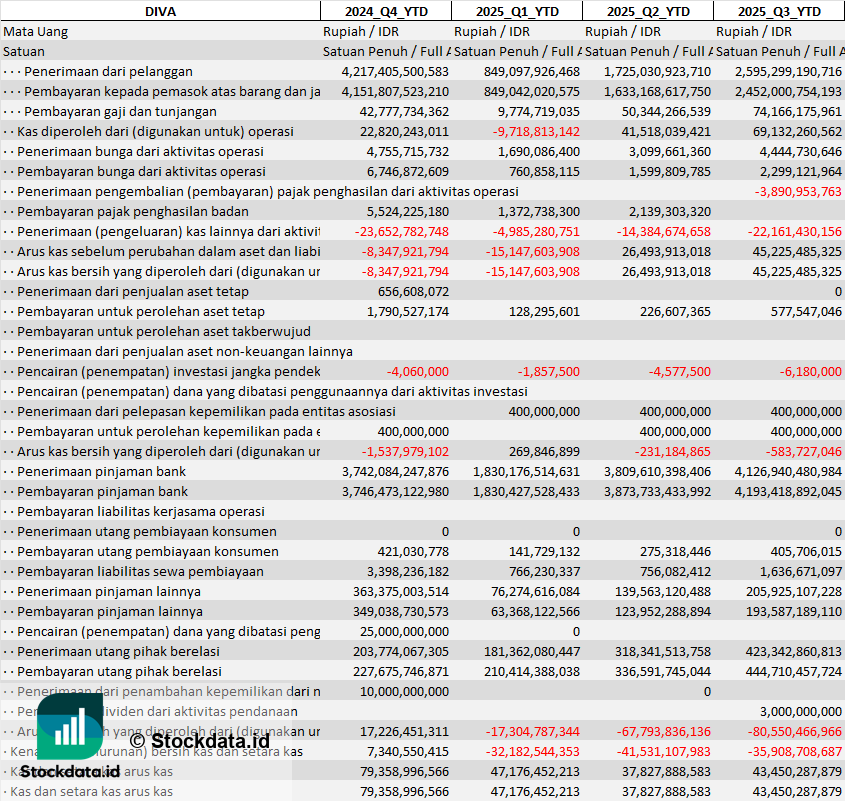This screenshot has height=801, width=845.
Task: Select negative value -6,180,000
Action: pyautogui.click(x=811, y=371)
